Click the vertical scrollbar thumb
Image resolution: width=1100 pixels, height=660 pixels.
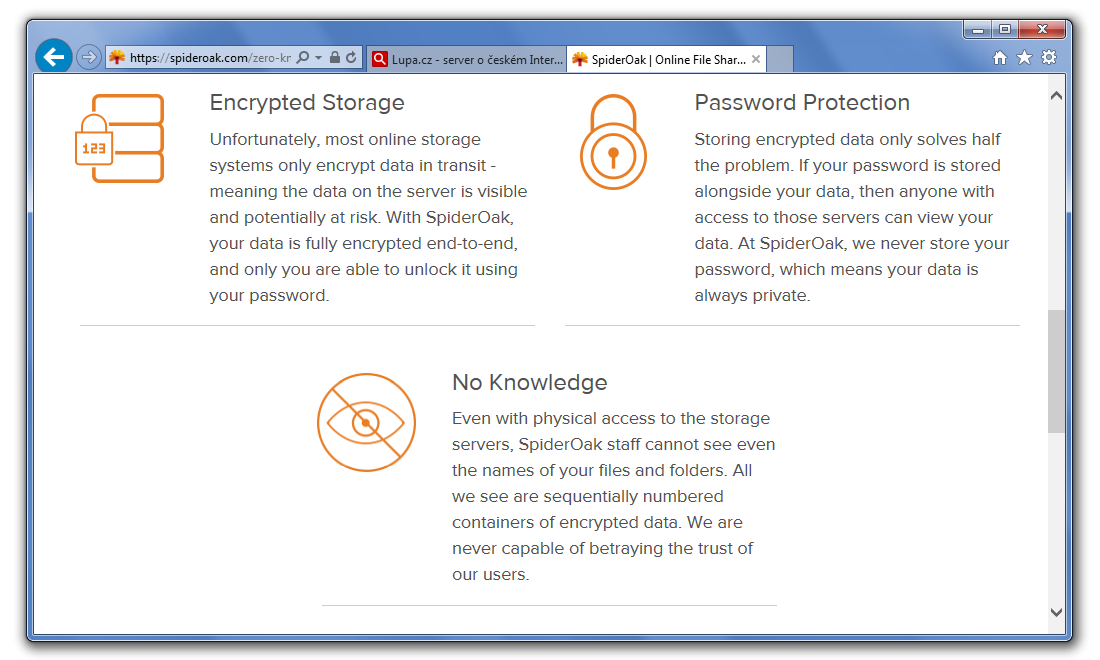pos(1056,370)
